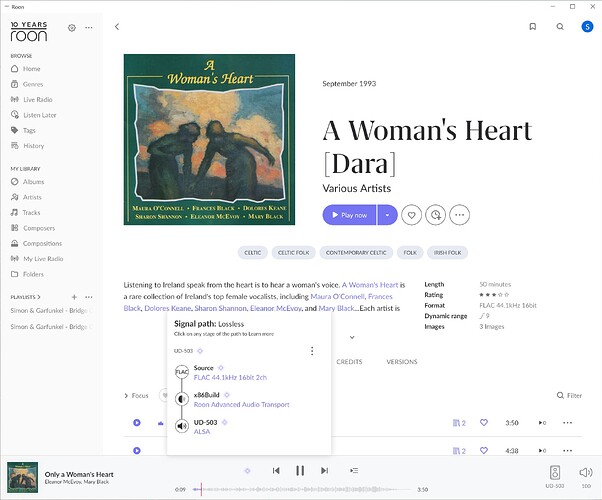Open History in the sidebar
Screen dimensions: 602x500
(x=27, y=146)
